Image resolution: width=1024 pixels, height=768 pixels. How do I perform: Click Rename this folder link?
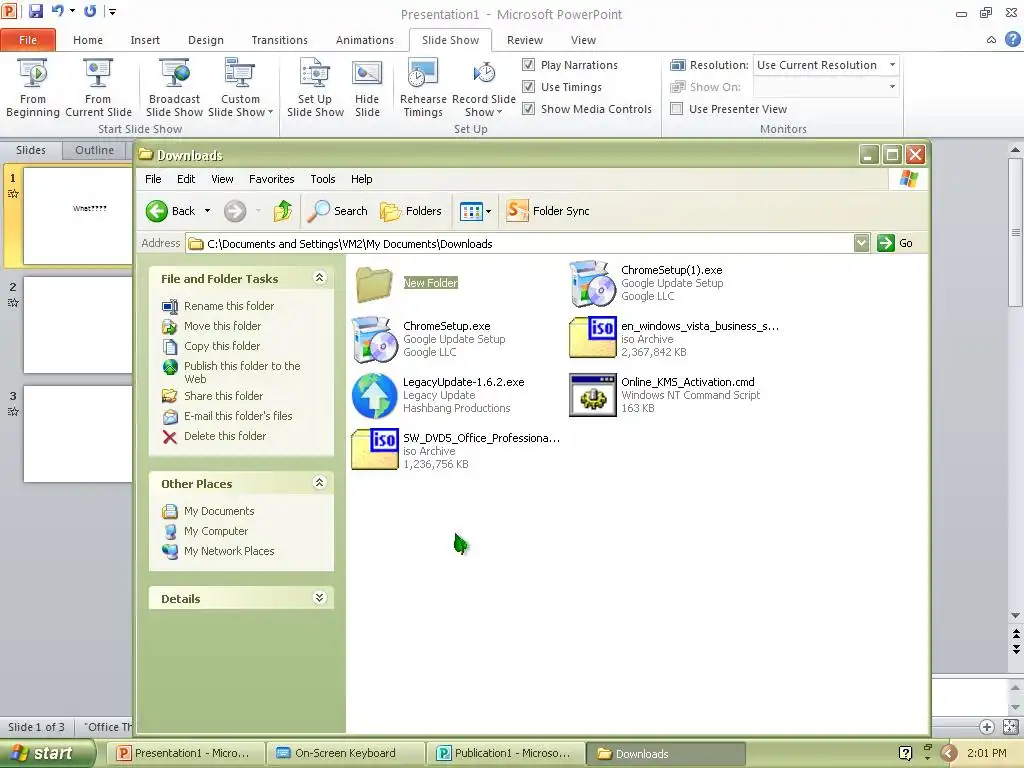coord(229,306)
